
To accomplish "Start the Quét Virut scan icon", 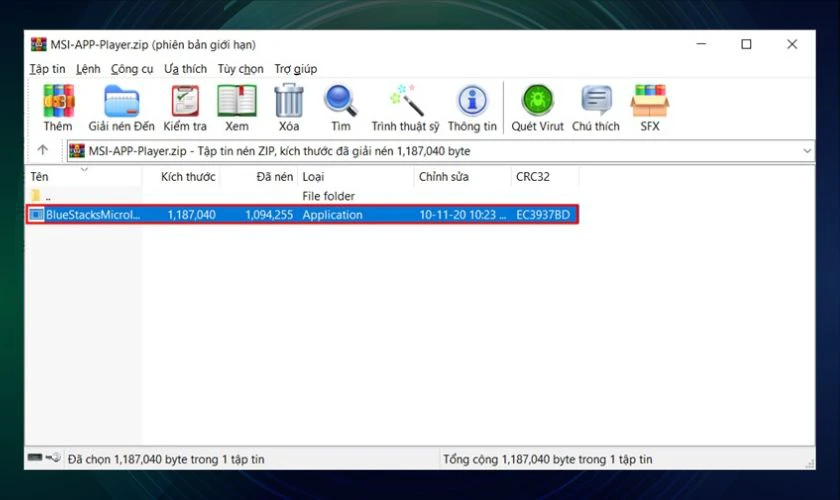I will 537,101.
